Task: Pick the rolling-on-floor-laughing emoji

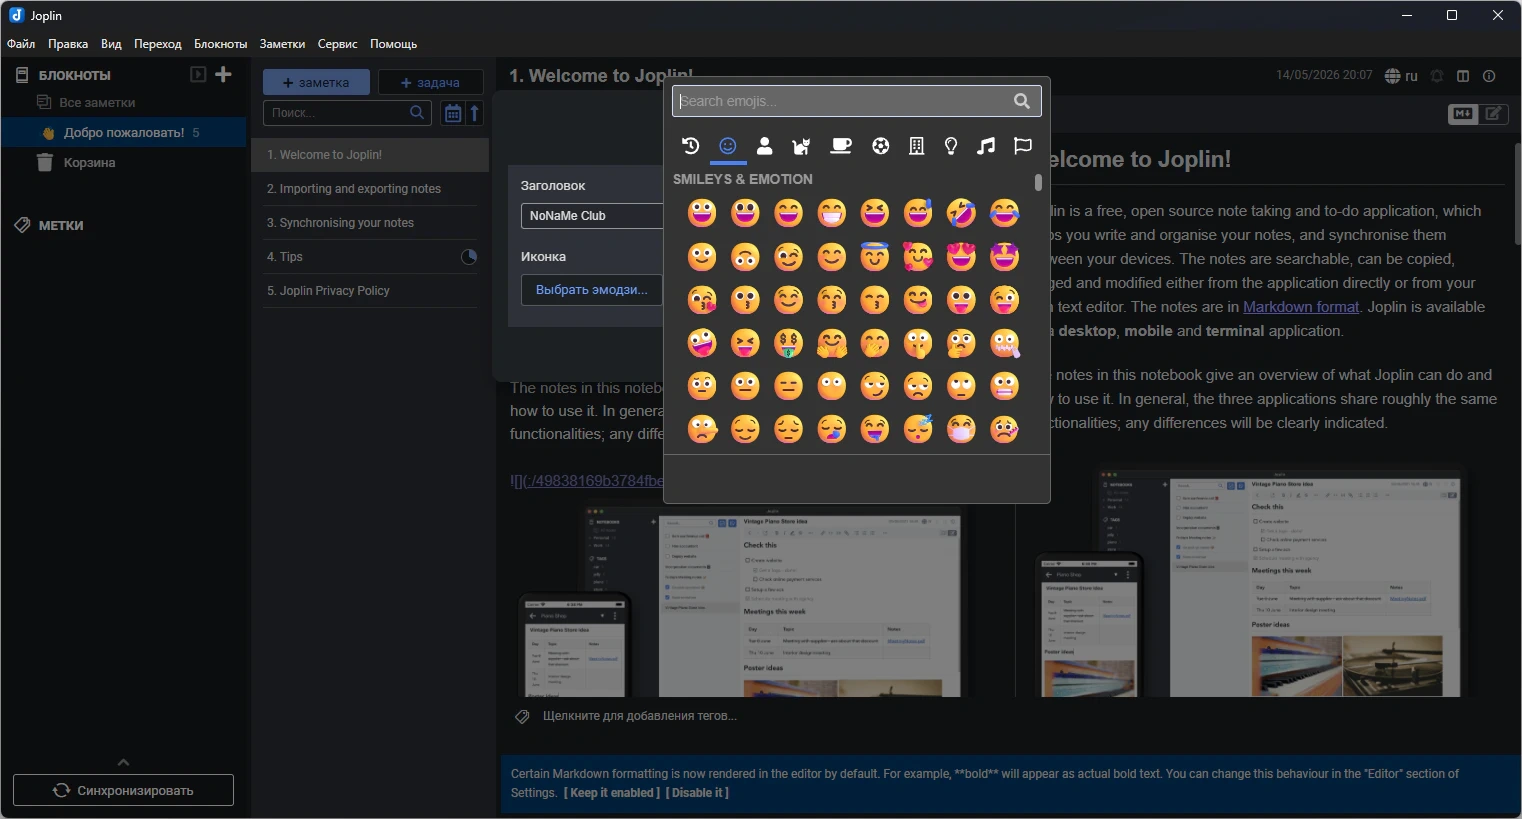Action: pos(961,213)
